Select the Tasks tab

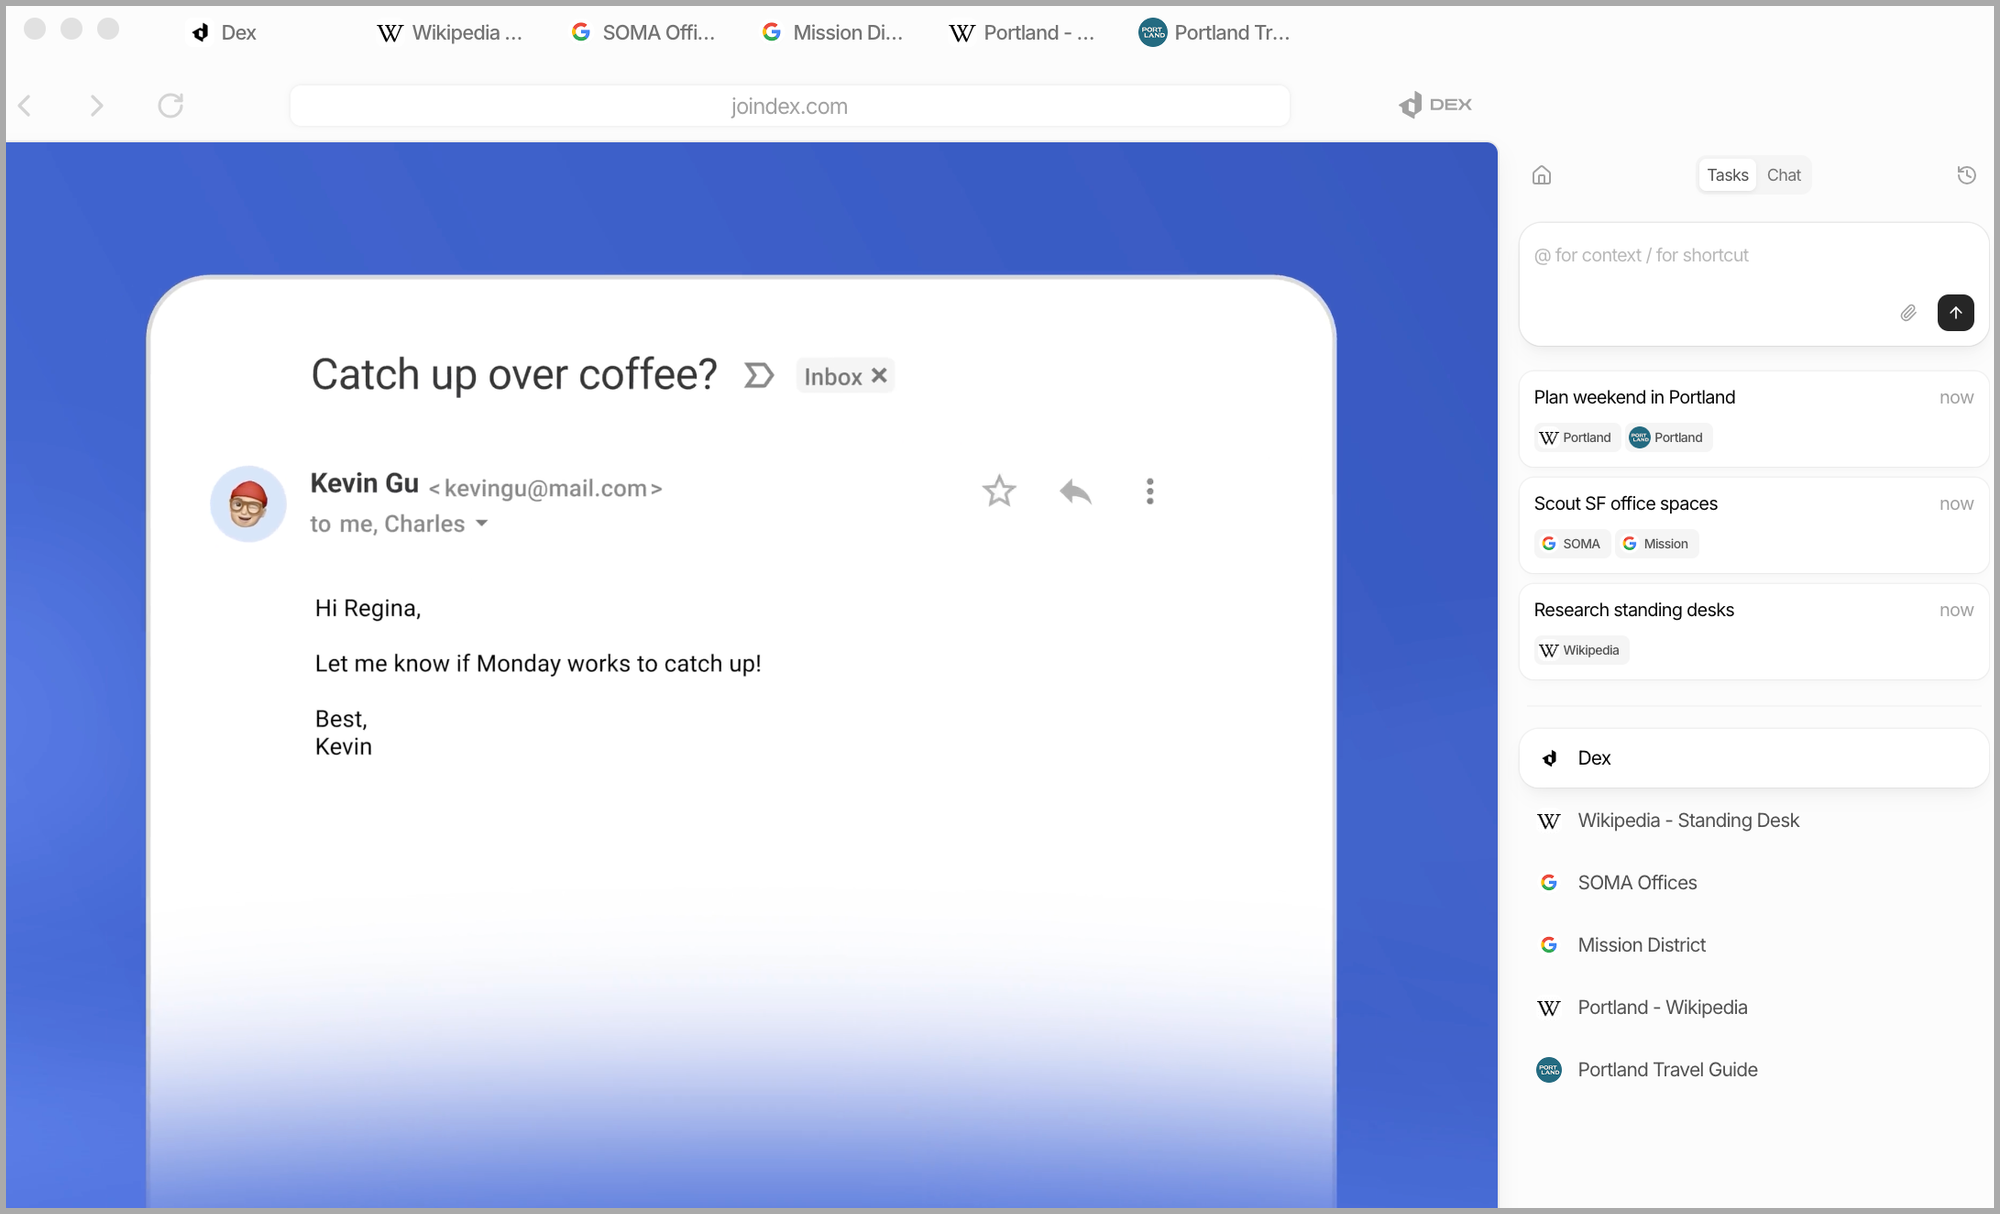coord(1727,175)
